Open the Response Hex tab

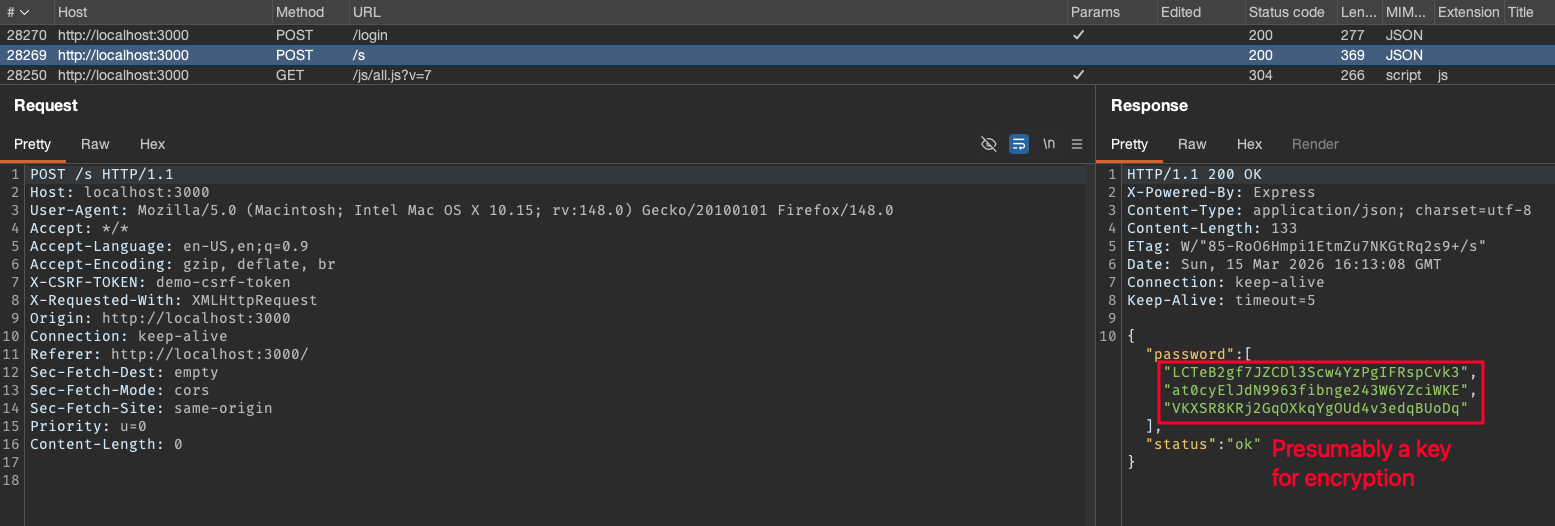click(x=1250, y=144)
